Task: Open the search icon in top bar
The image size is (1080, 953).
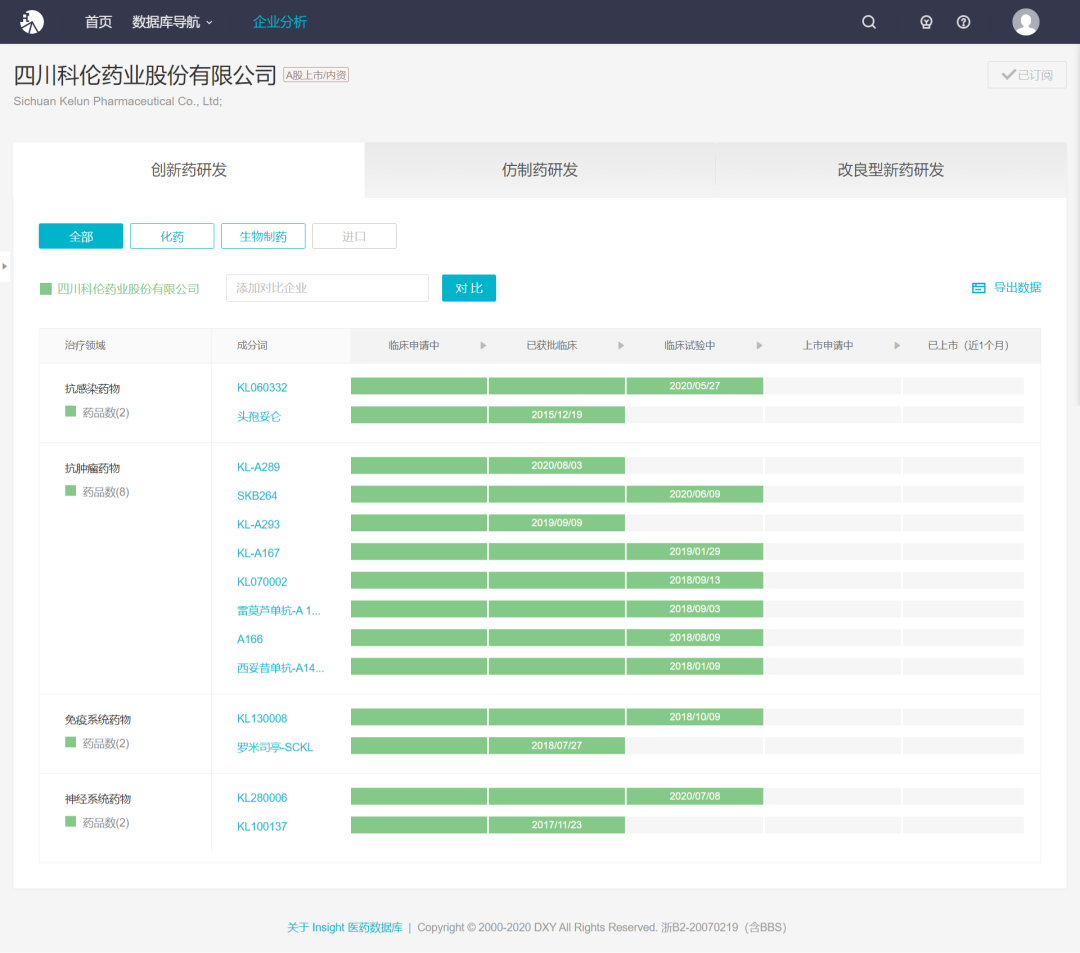Action: [x=869, y=22]
